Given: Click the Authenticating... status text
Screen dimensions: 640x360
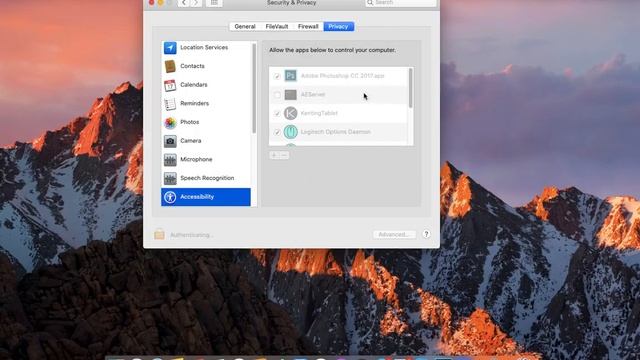Looking at the screenshot, I should [192, 235].
